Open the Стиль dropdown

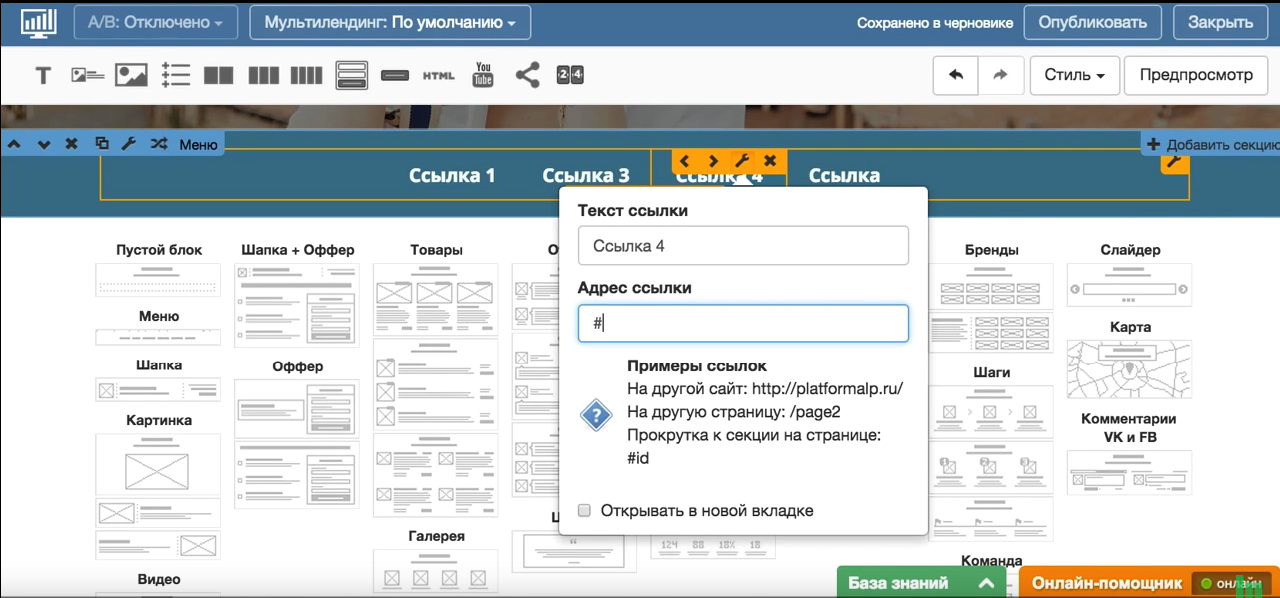[1075, 75]
